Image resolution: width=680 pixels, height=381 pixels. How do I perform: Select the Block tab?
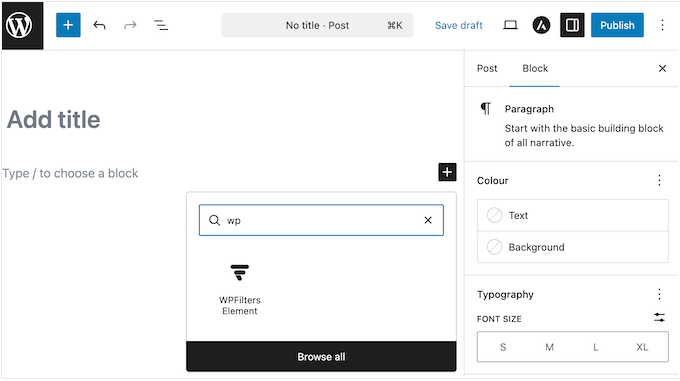pyautogui.click(x=535, y=68)
